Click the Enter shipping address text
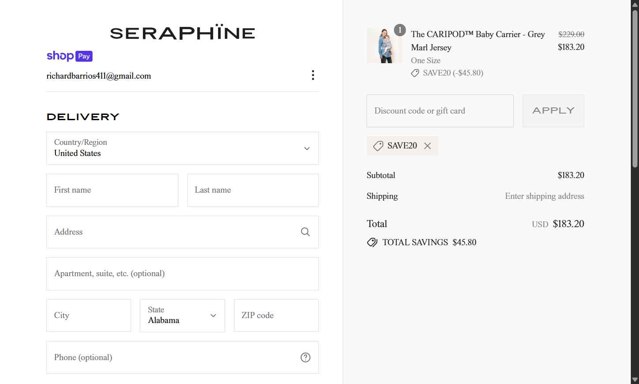This screenshot has height=384, width=639. [544, 196]
